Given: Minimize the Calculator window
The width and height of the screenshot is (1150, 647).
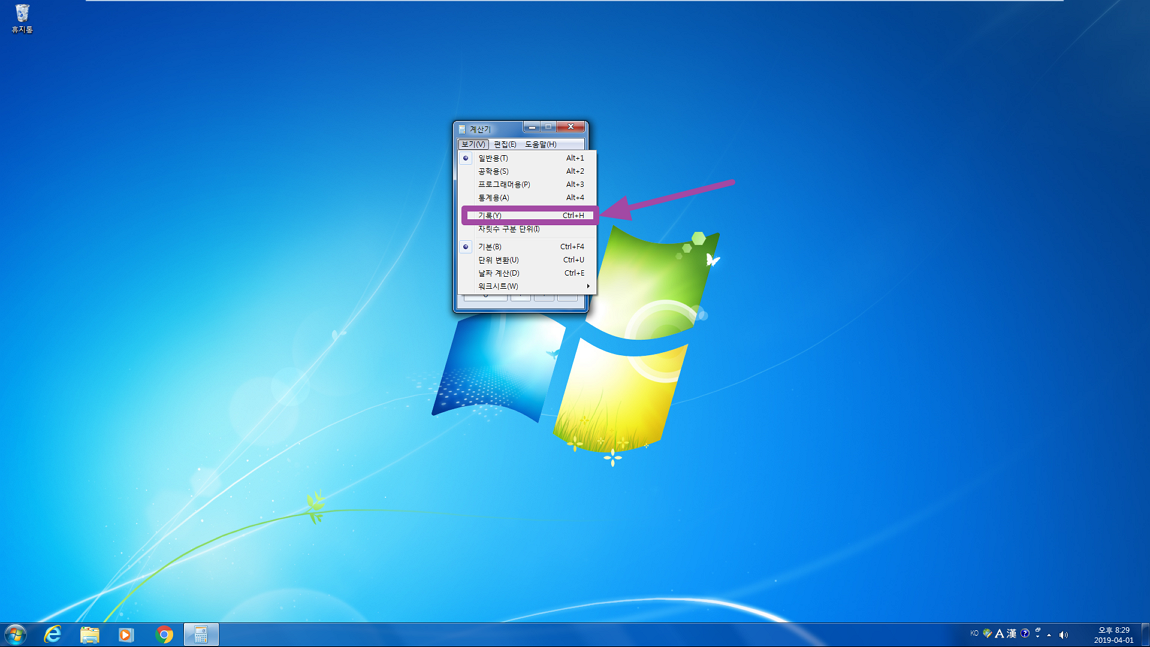Looking at the screenshot, I should 532,127.
